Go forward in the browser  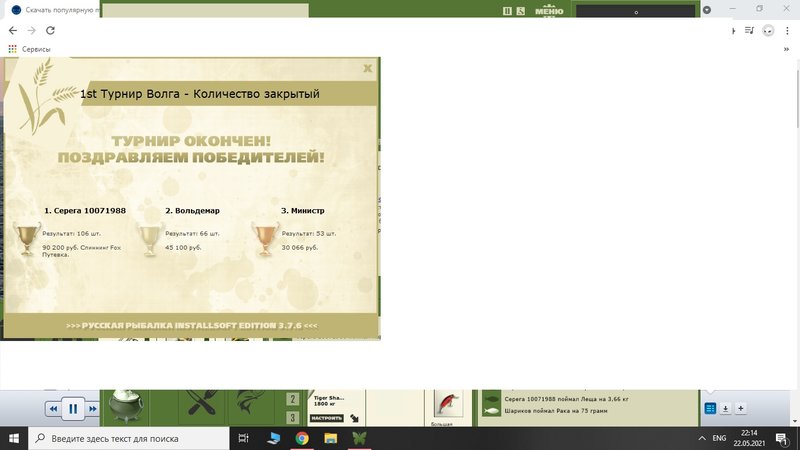point(32,31)
